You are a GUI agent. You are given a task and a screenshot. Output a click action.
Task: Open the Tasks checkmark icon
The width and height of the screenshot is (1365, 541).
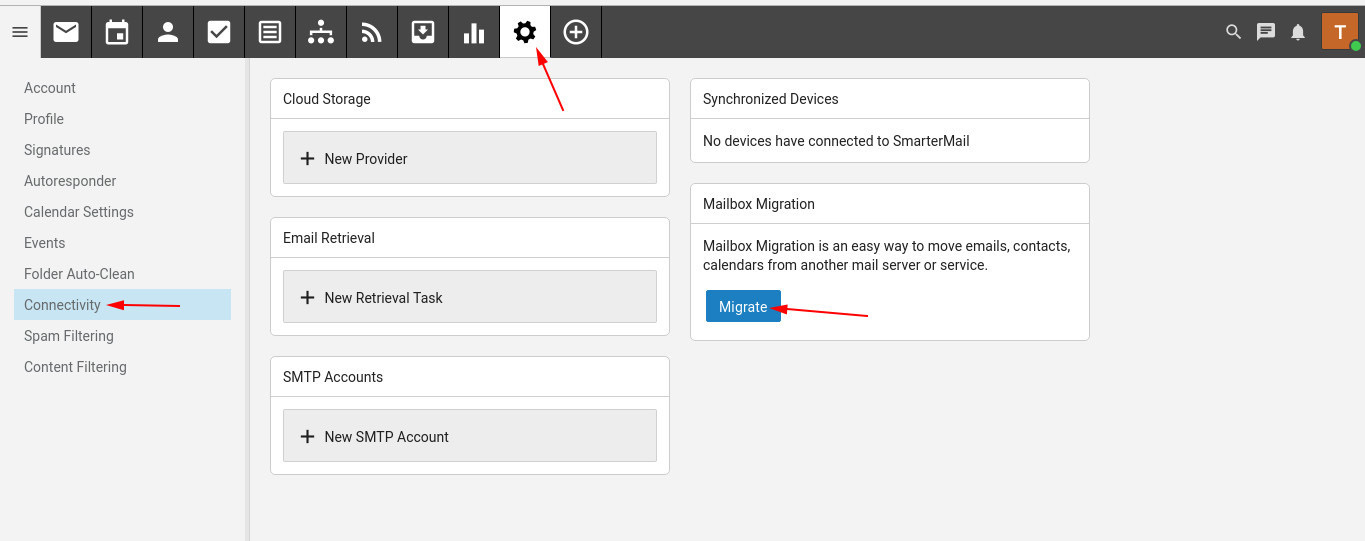pyautogui.click(x=219, y=32)
